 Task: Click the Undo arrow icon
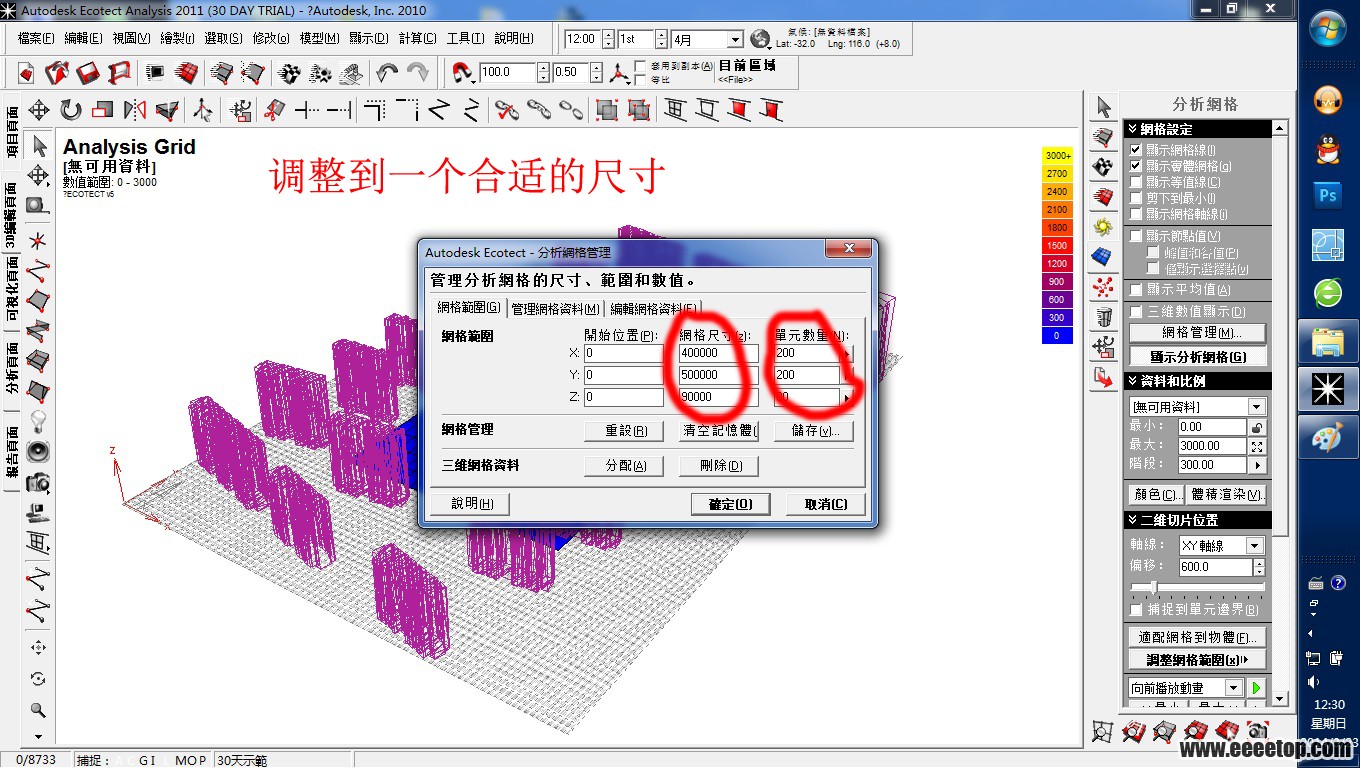click(387, 73)
